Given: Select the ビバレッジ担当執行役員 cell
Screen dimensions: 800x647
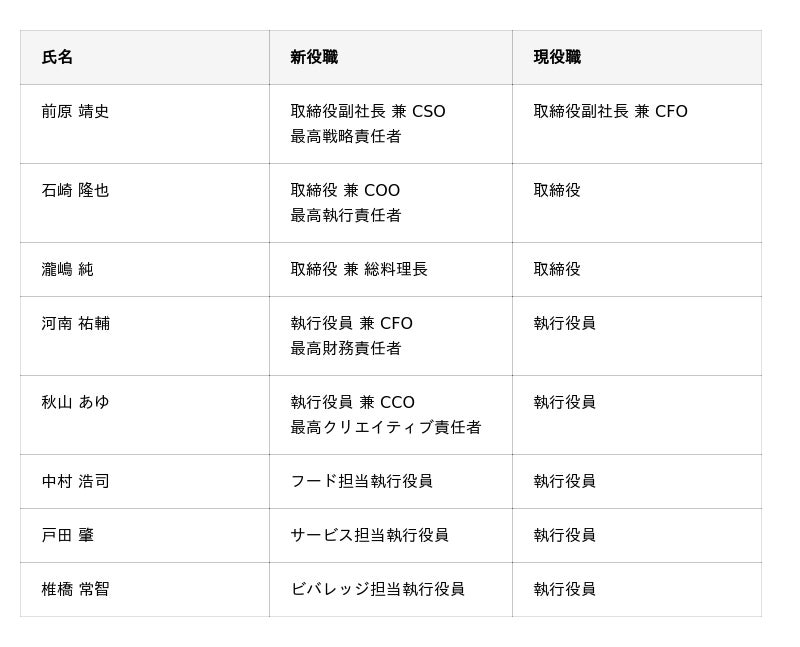Looking at the screenshot, I should point(377,590).
